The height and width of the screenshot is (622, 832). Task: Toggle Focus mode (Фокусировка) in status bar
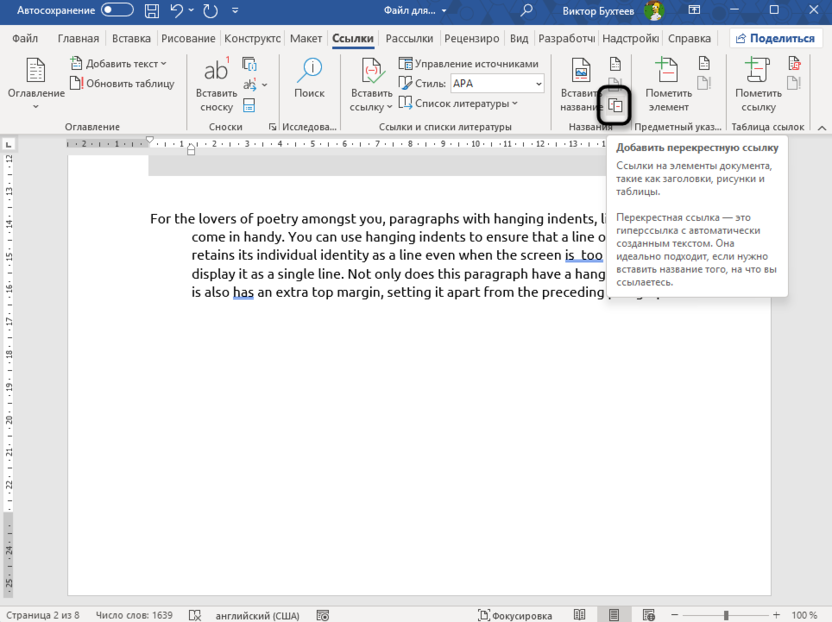[515, 615]
